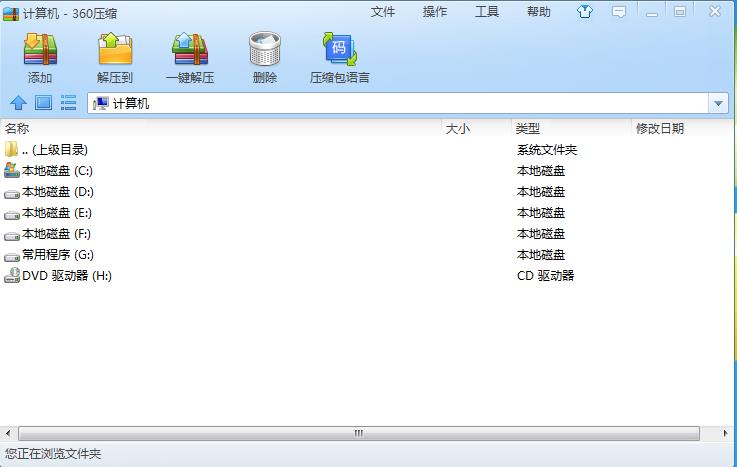The image size is (737, 467).
Task: Click the 您正在浏览文件夹 status bar text
Action: [x=53, y=454]
